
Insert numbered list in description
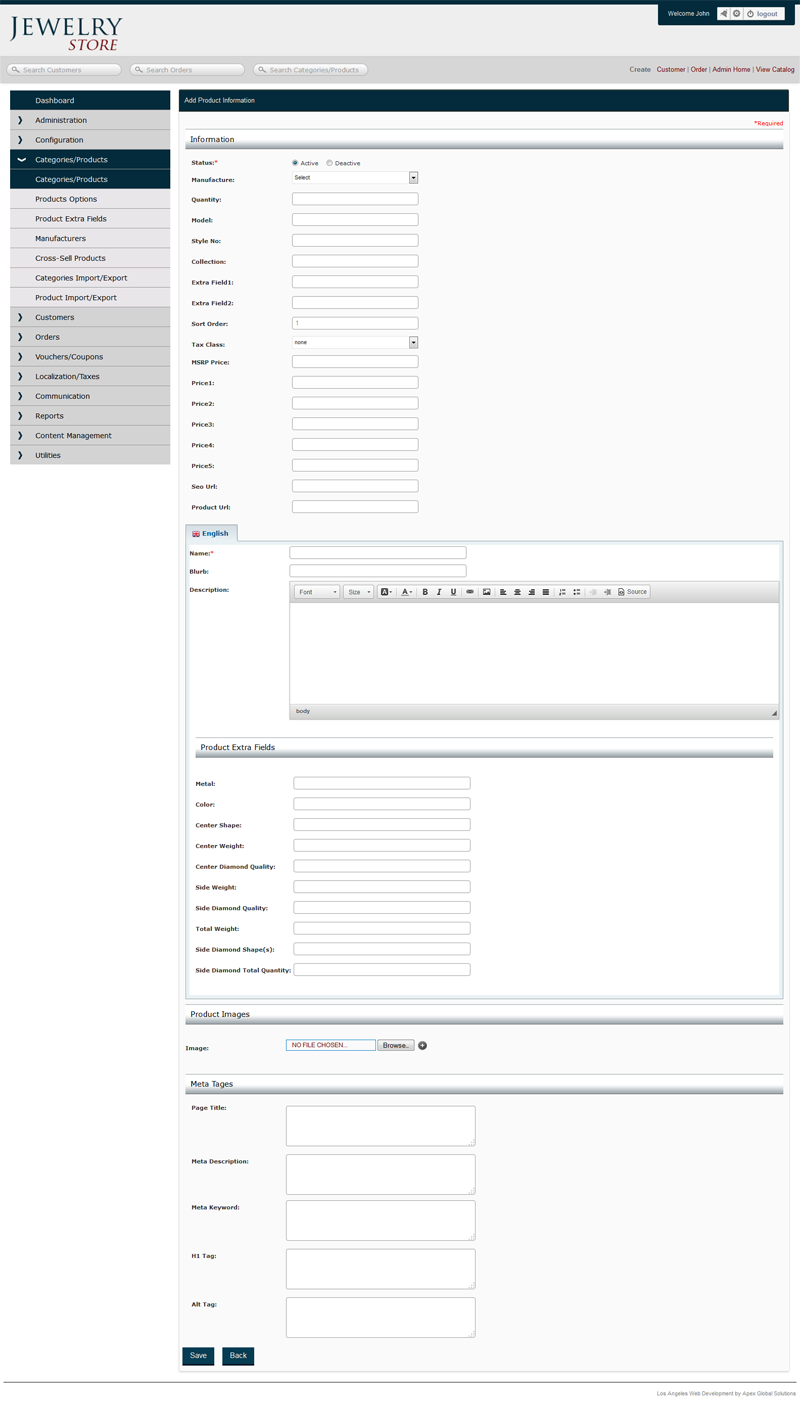tap(562, 592)
